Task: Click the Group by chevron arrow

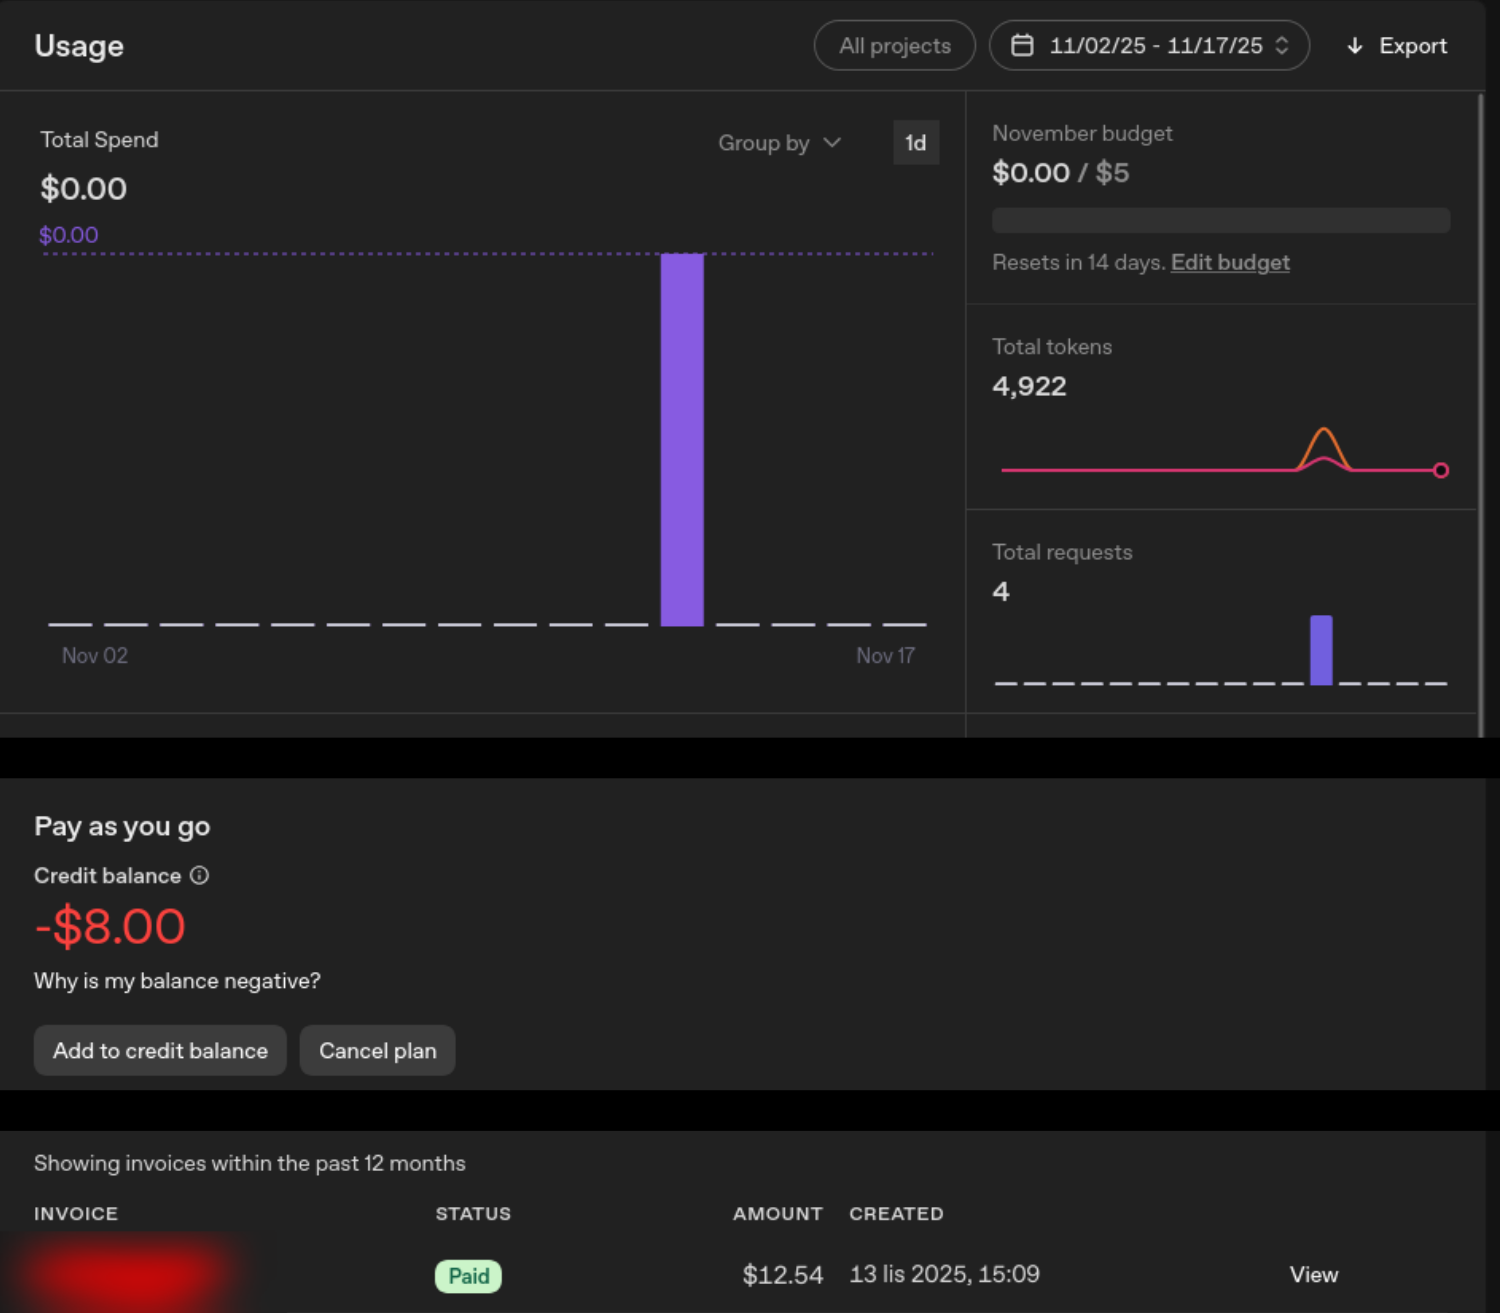Action: [x=832, y=143]
